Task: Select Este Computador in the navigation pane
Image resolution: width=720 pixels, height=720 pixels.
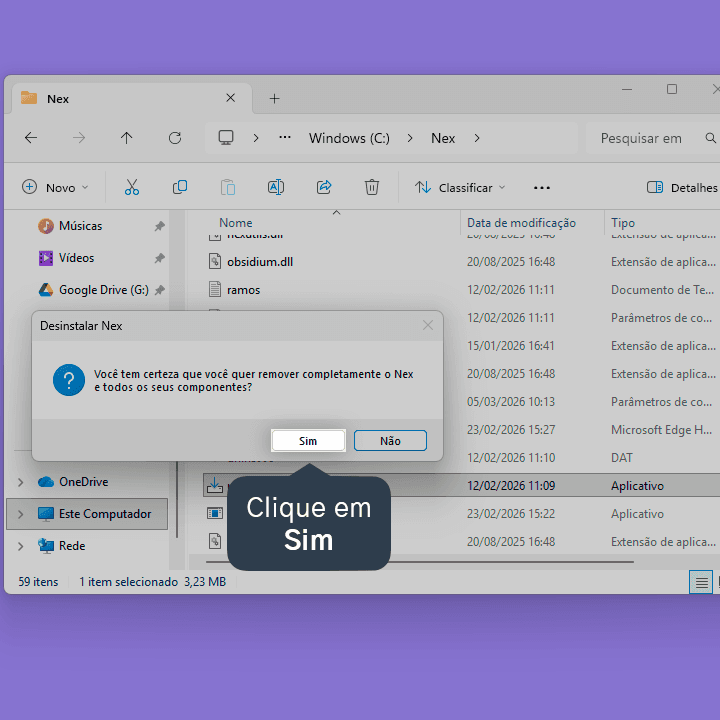Action: (x=105, y=514)
